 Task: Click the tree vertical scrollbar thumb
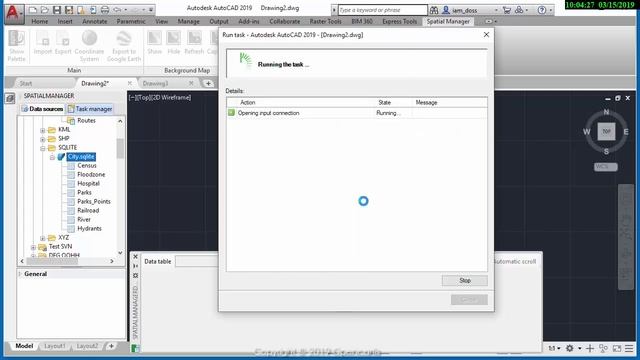(120, 148)
